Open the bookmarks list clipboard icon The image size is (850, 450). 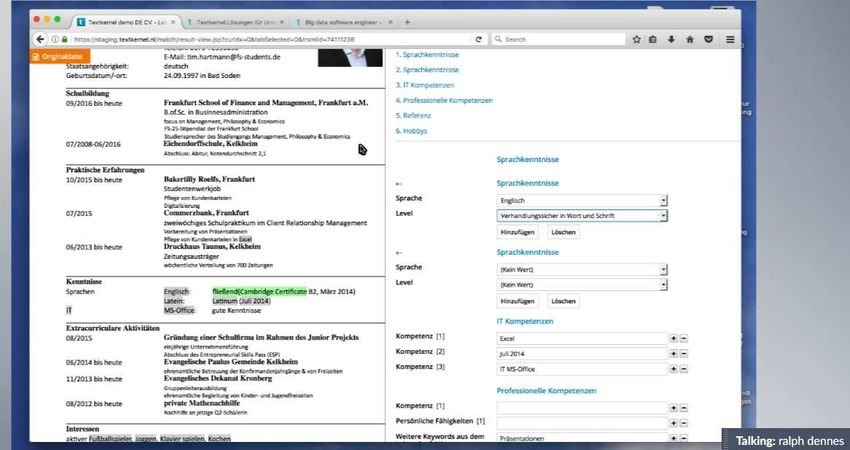coord(653,40)
